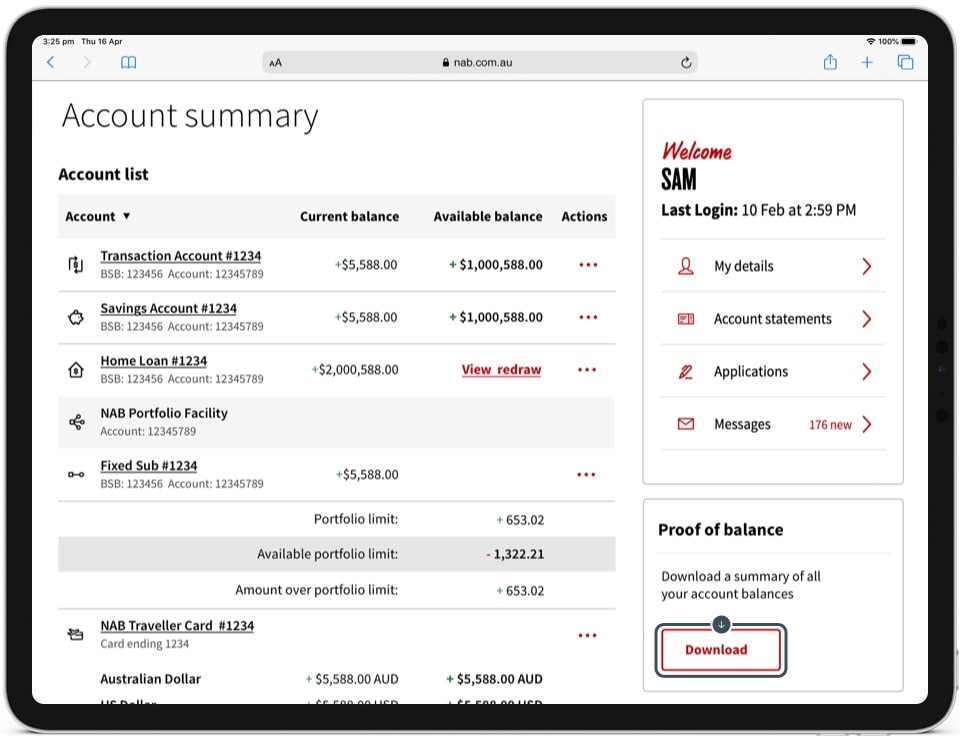
Task: Open actions menu for Savings Account
Action: [588, 317]
